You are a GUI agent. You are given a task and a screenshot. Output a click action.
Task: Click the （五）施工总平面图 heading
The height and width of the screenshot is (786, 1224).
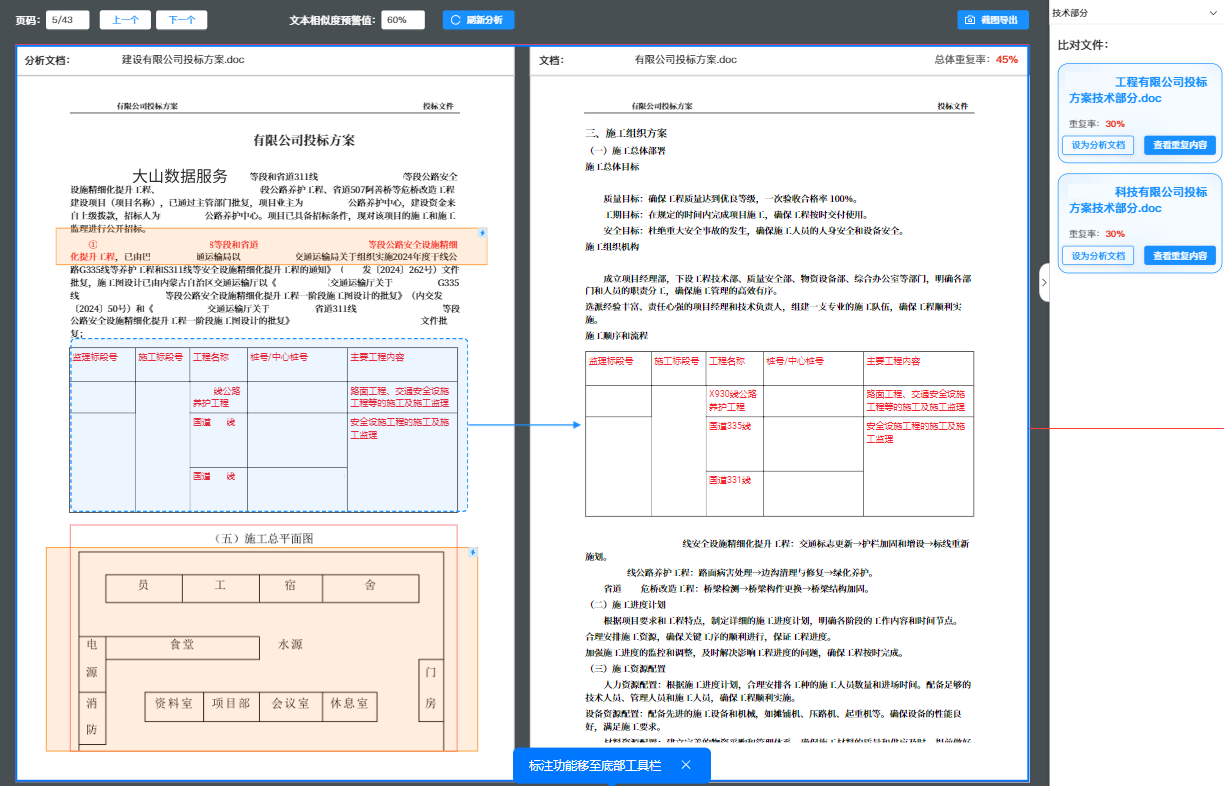click(x=264, y=539)
